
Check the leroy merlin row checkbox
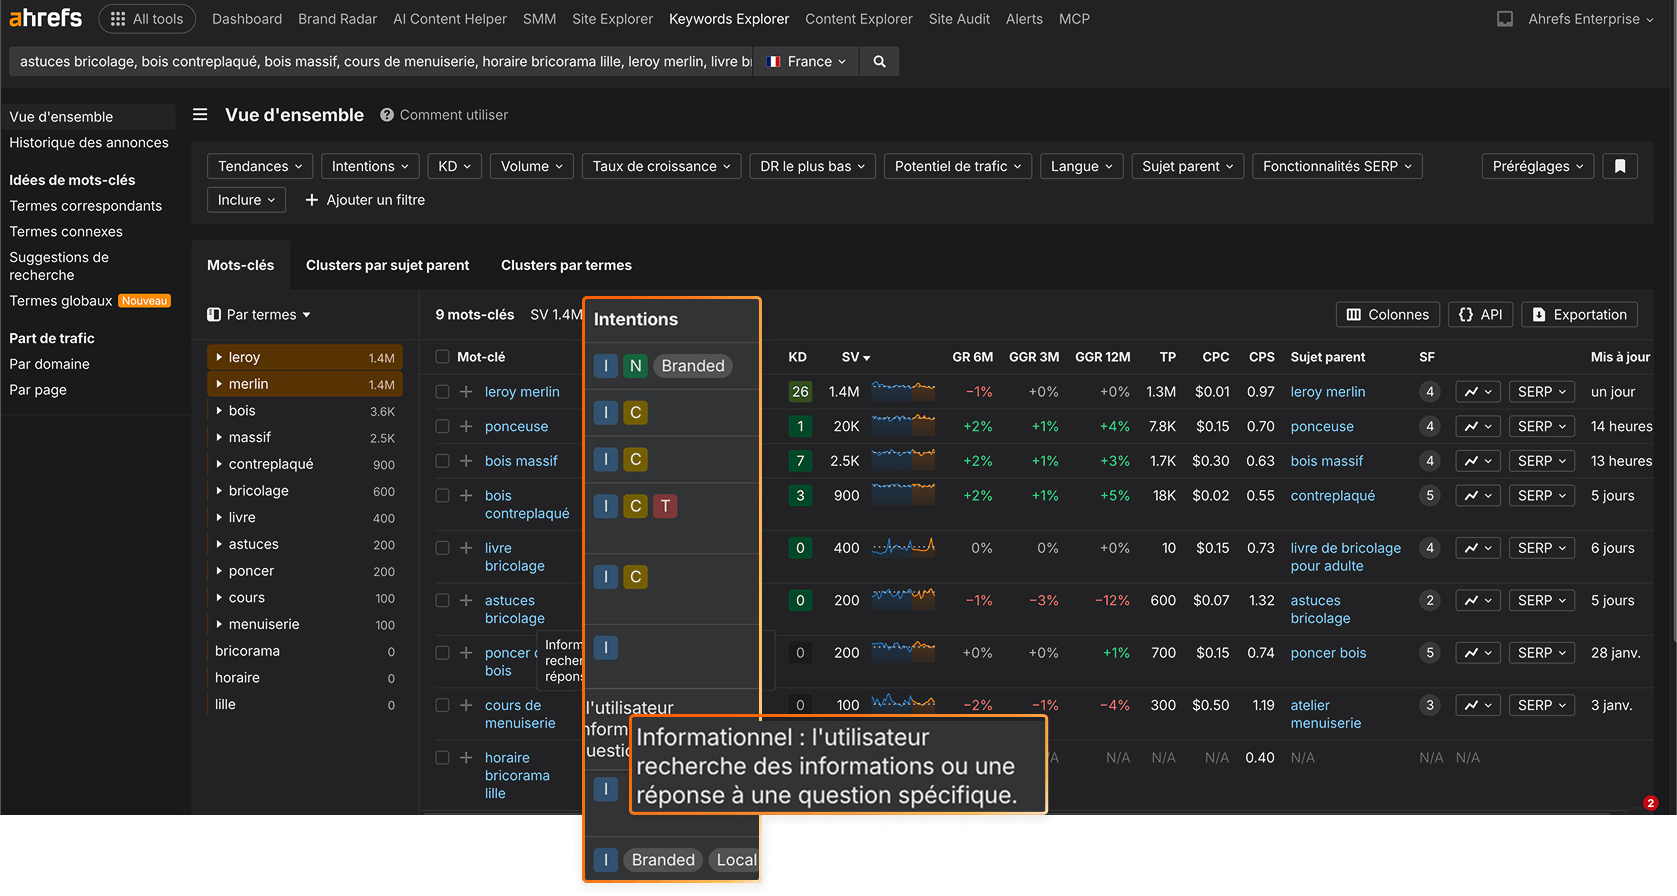(442, 392)
